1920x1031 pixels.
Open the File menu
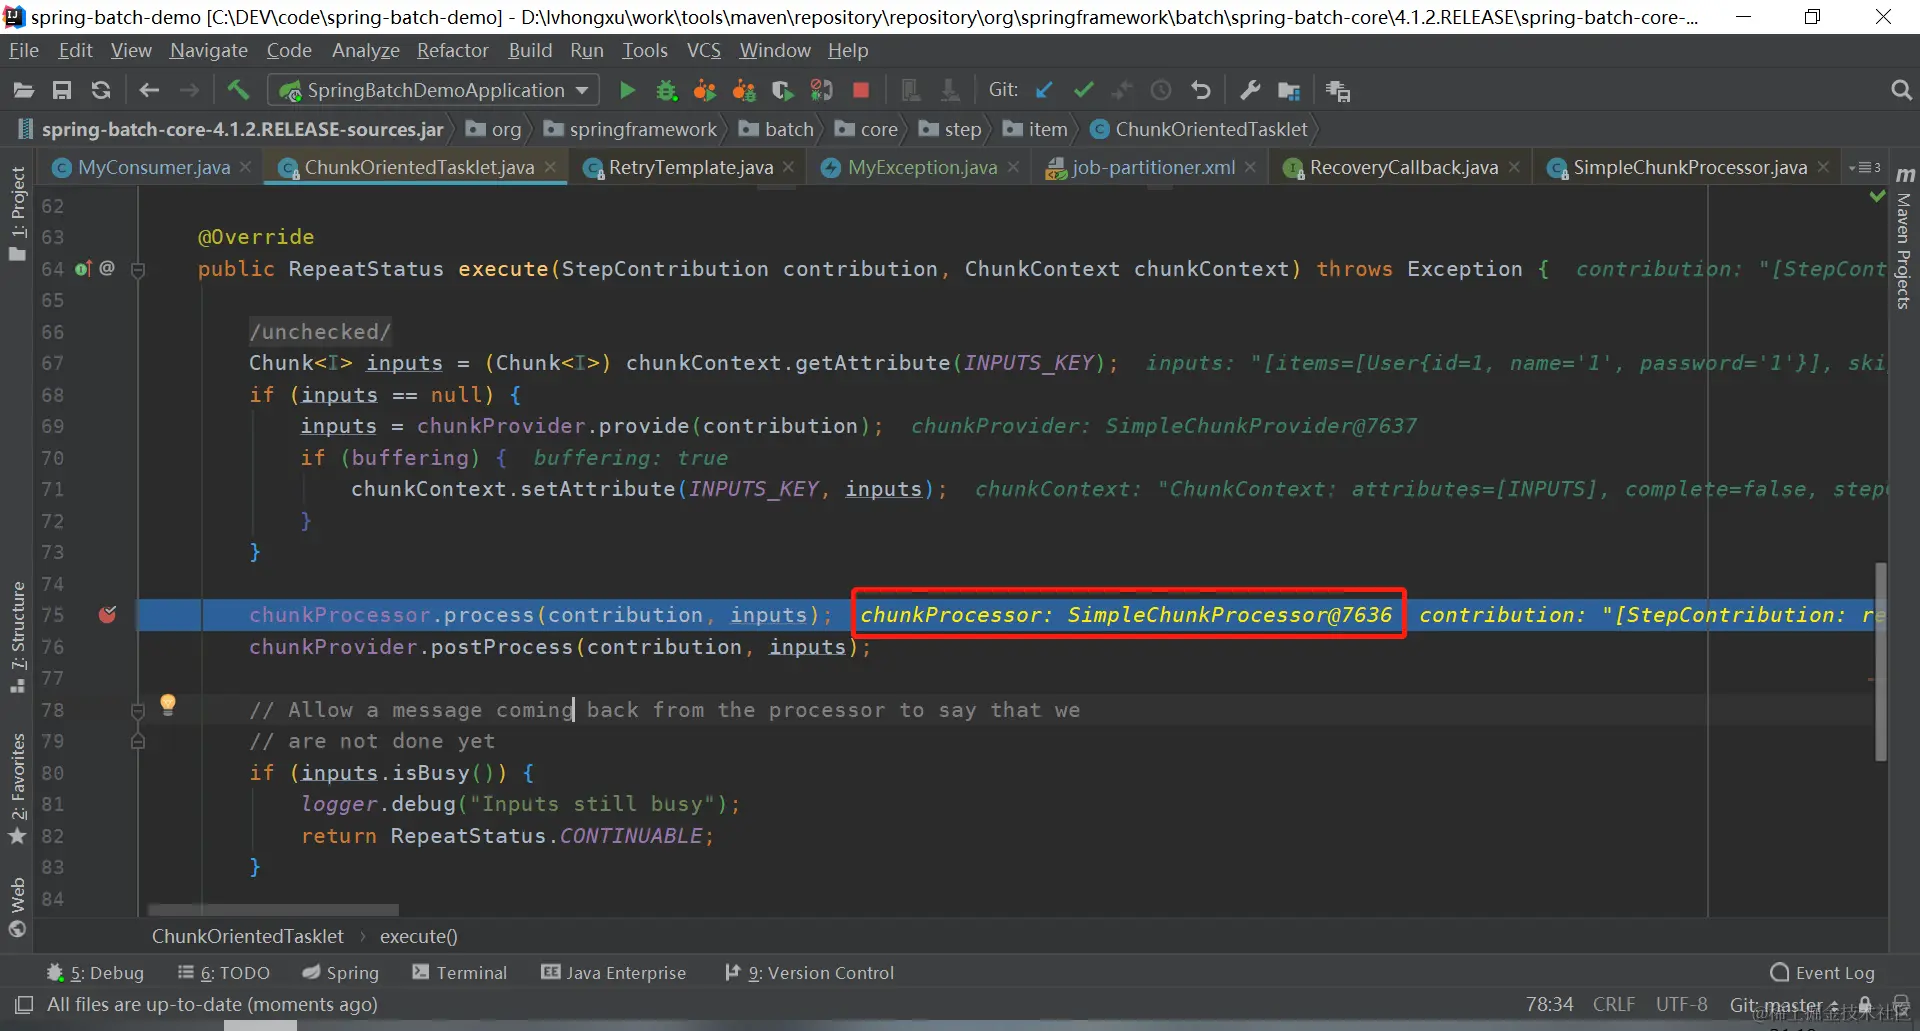(x=24, y=50)
